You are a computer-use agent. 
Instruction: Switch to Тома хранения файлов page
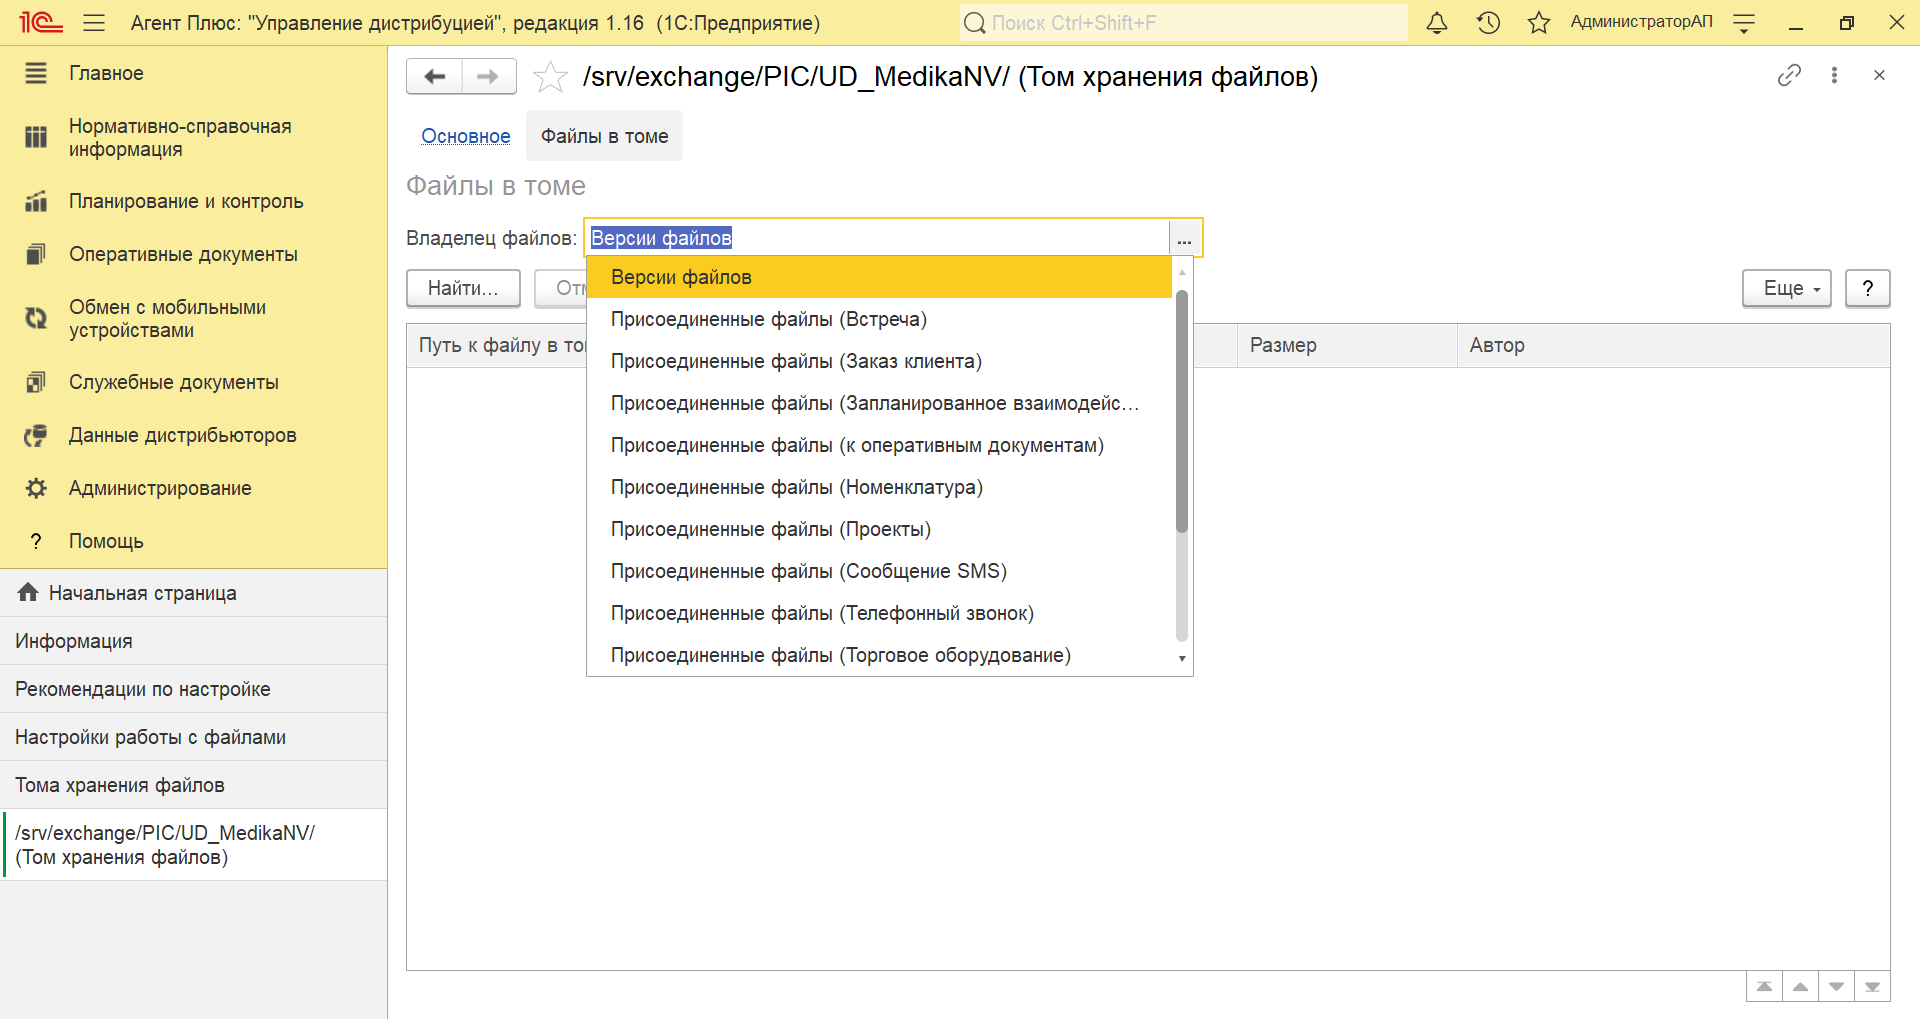coord(193,785)
